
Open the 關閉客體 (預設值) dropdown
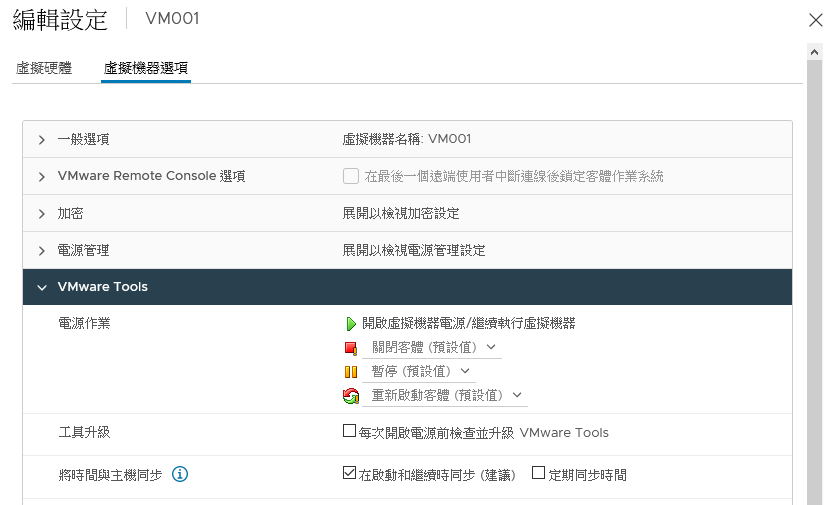(x=432, y=347)
